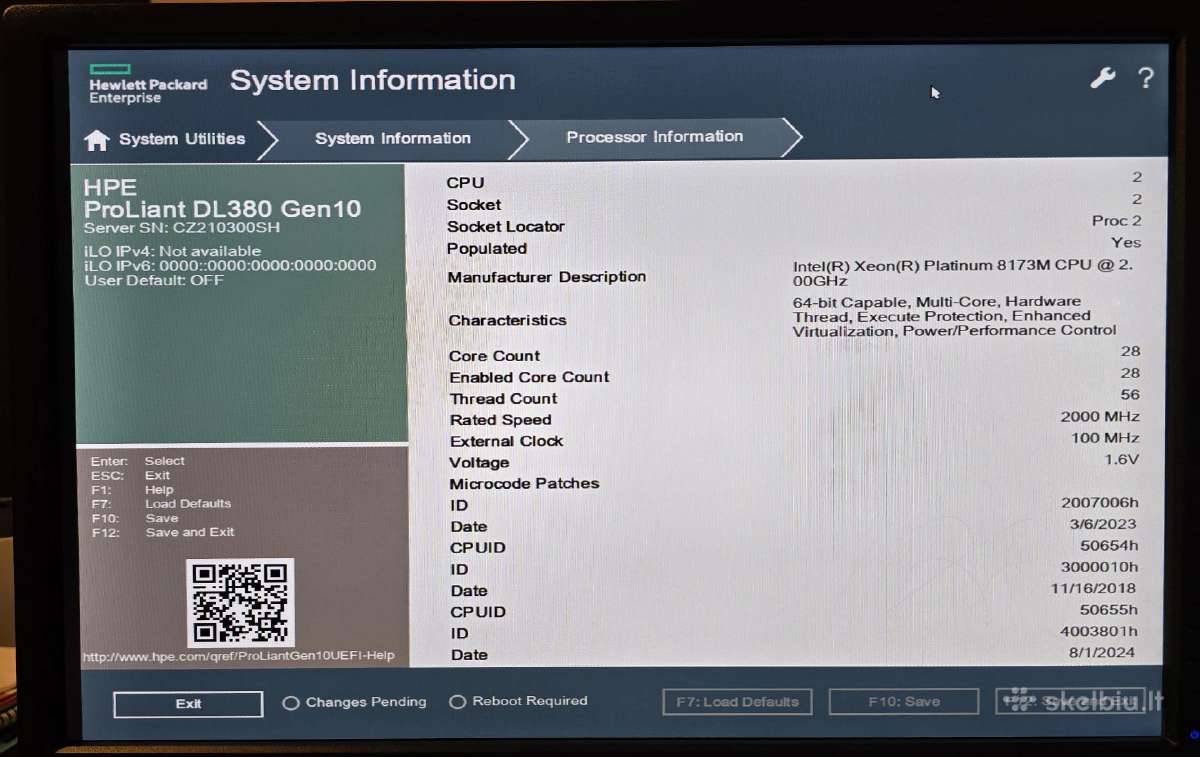This screenshot has height=757, width=1200.
Task: Click the microcode ID 3000010h
Action: point(1099,567)
